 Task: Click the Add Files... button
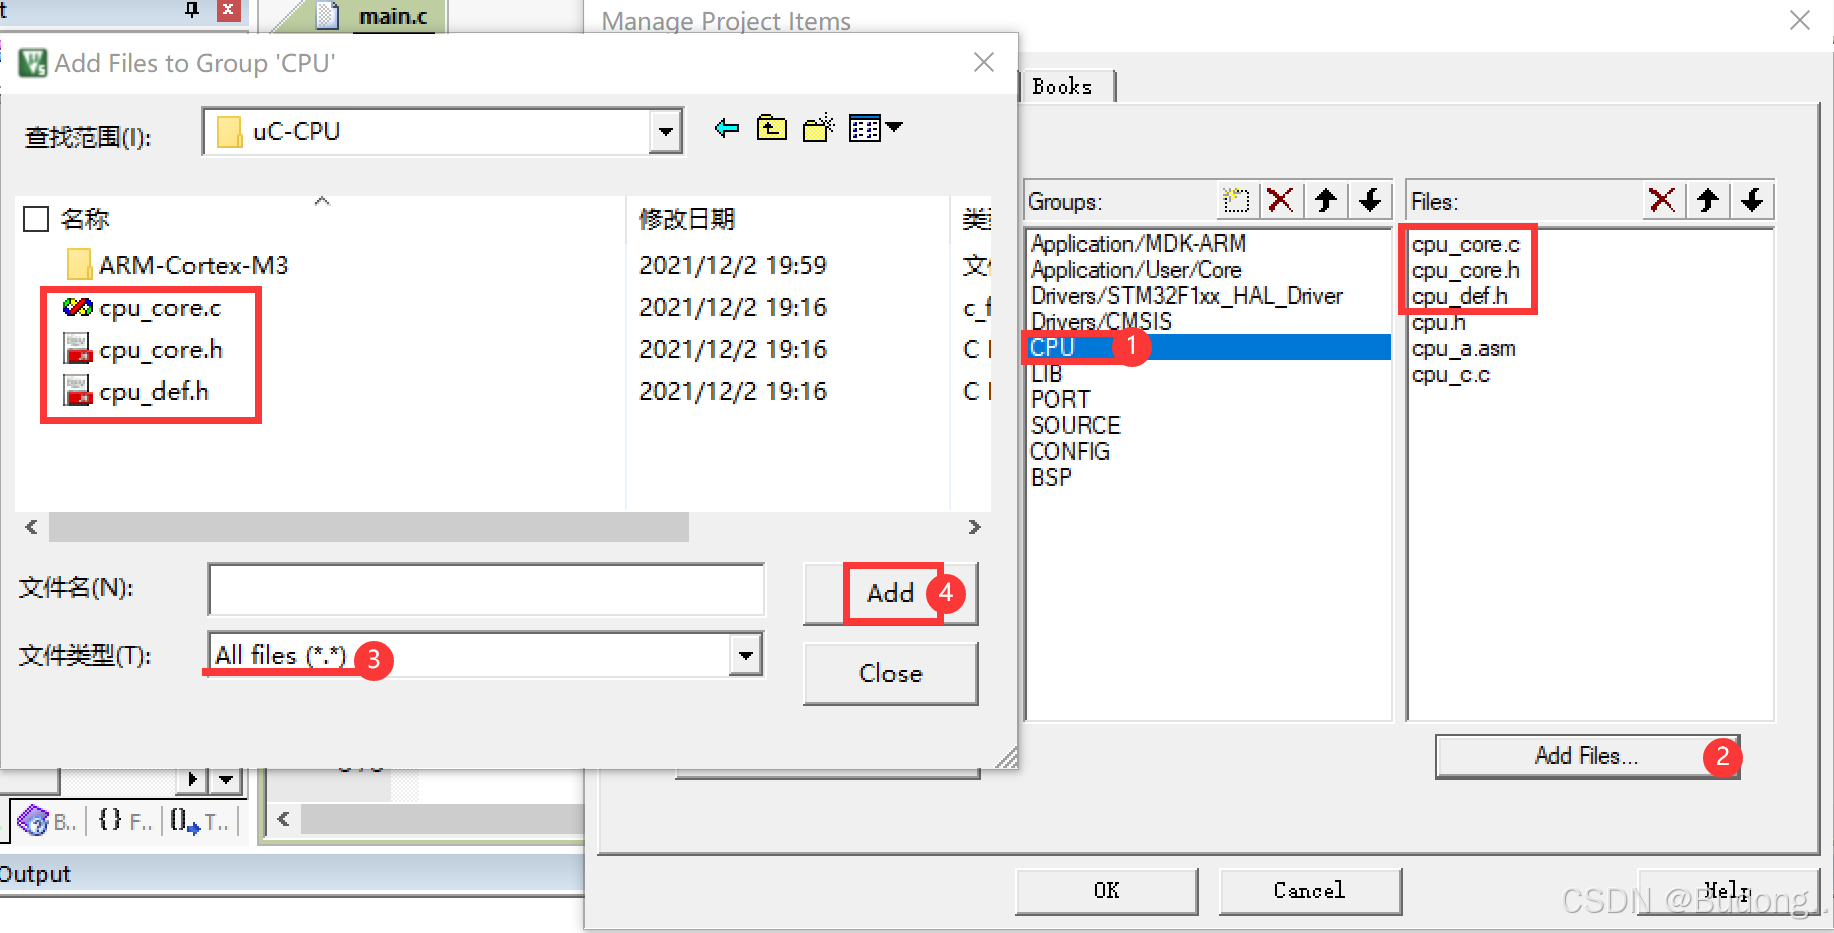[1585, 756]
